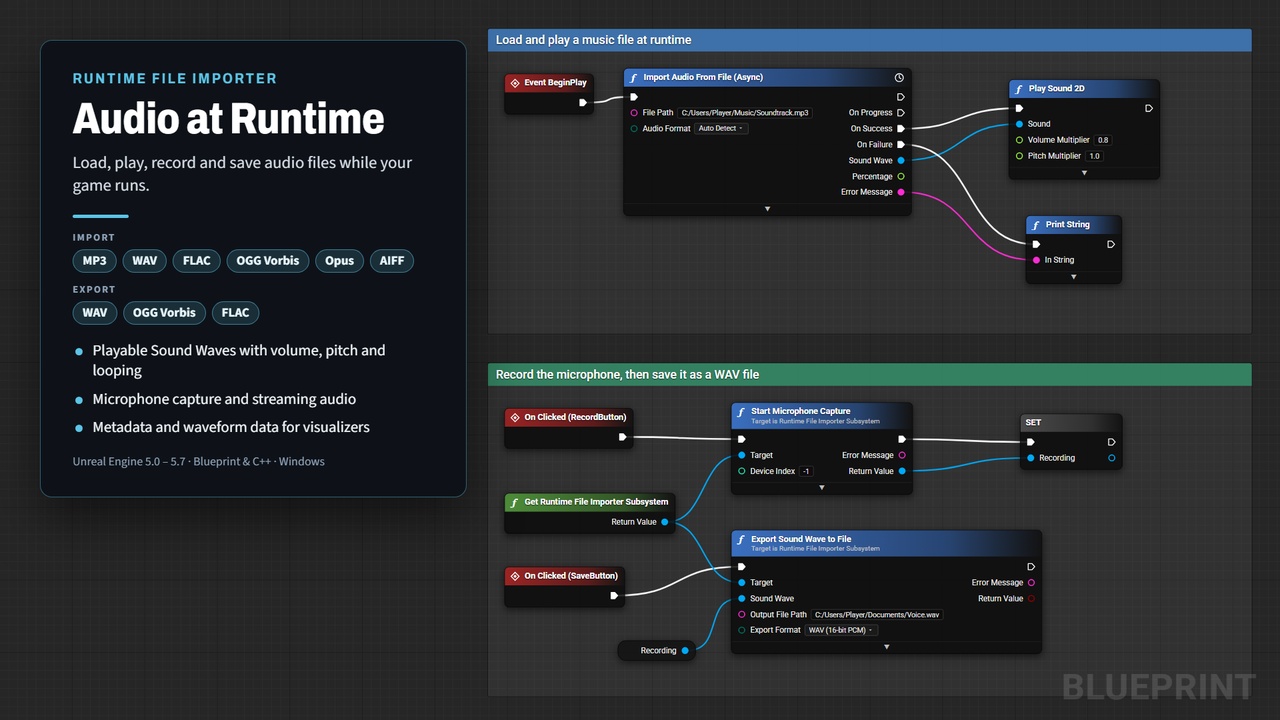The width and height of the screenshot is (1280, 720).
Task: Click the Volume Multiplier 0.8 value field
Action: click(1103, 140)
